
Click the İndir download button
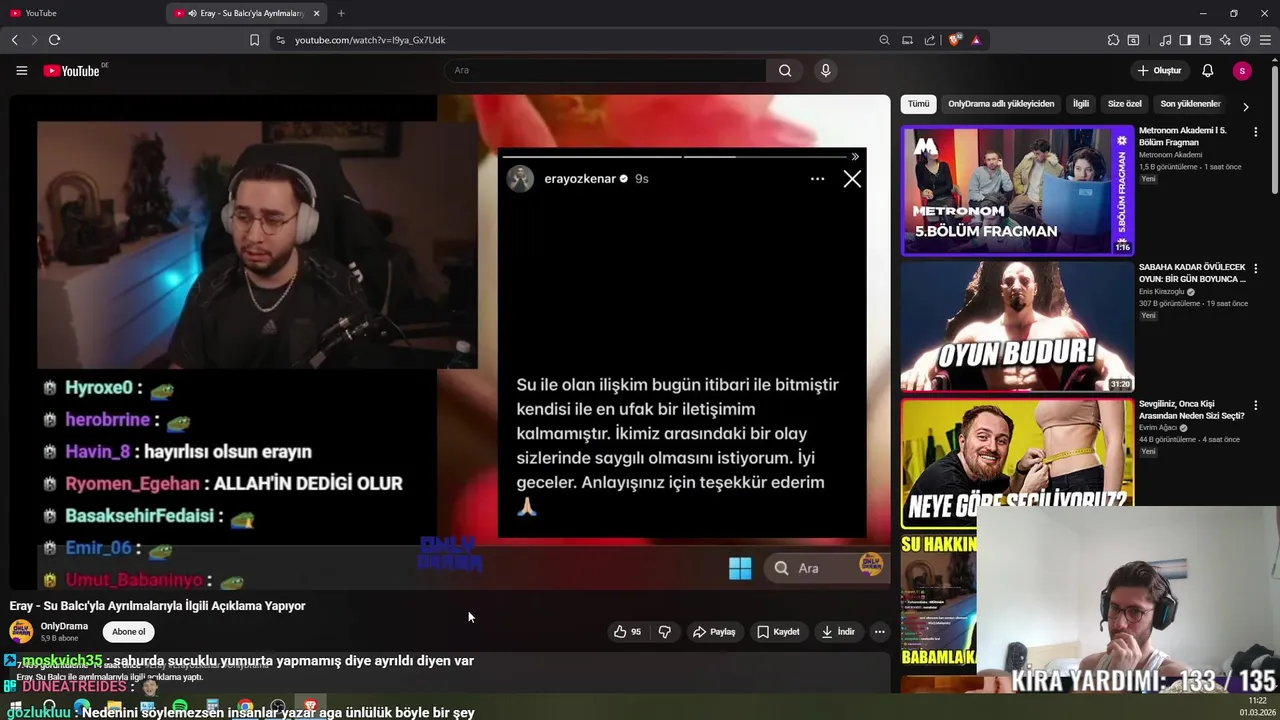(838, 632)
